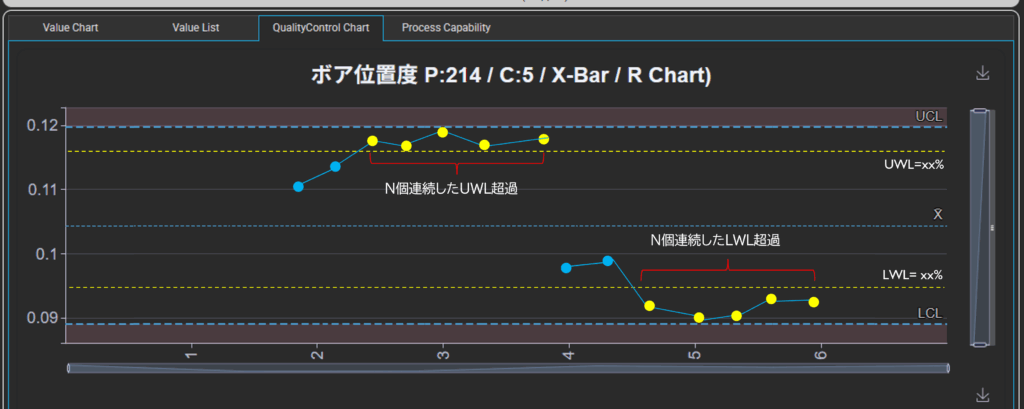Click the UWL=xx% warning limit label
The image size is (1024, 409).
click(912, 164)
